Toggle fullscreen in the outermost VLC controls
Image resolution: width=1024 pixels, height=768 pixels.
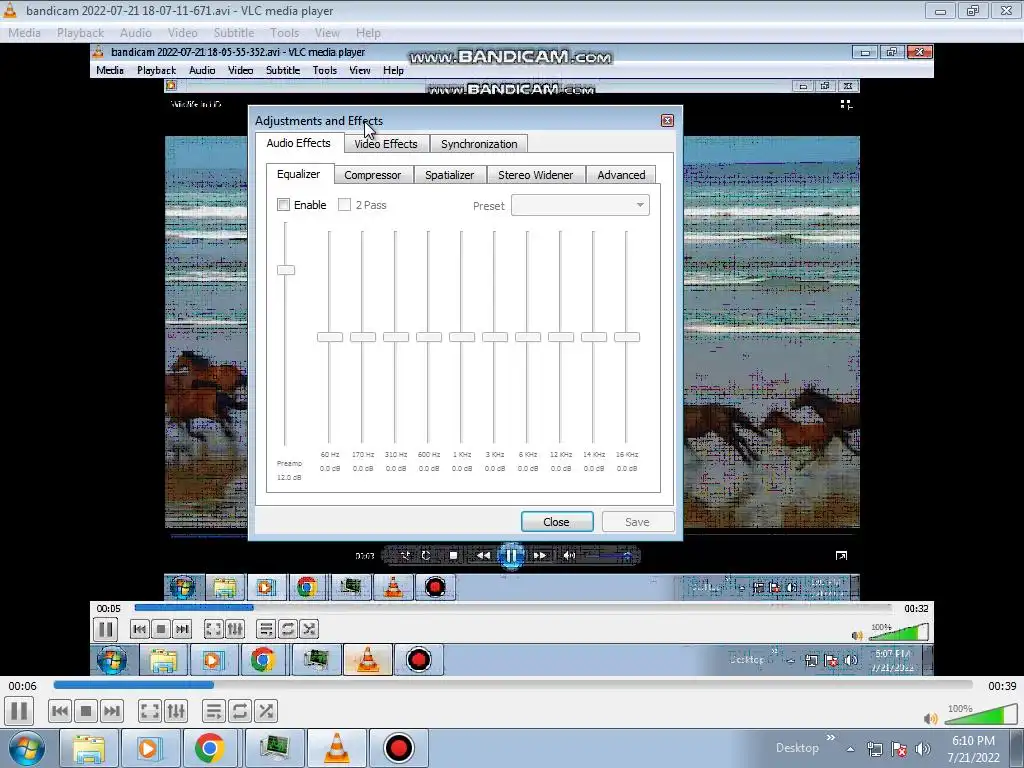150,711
